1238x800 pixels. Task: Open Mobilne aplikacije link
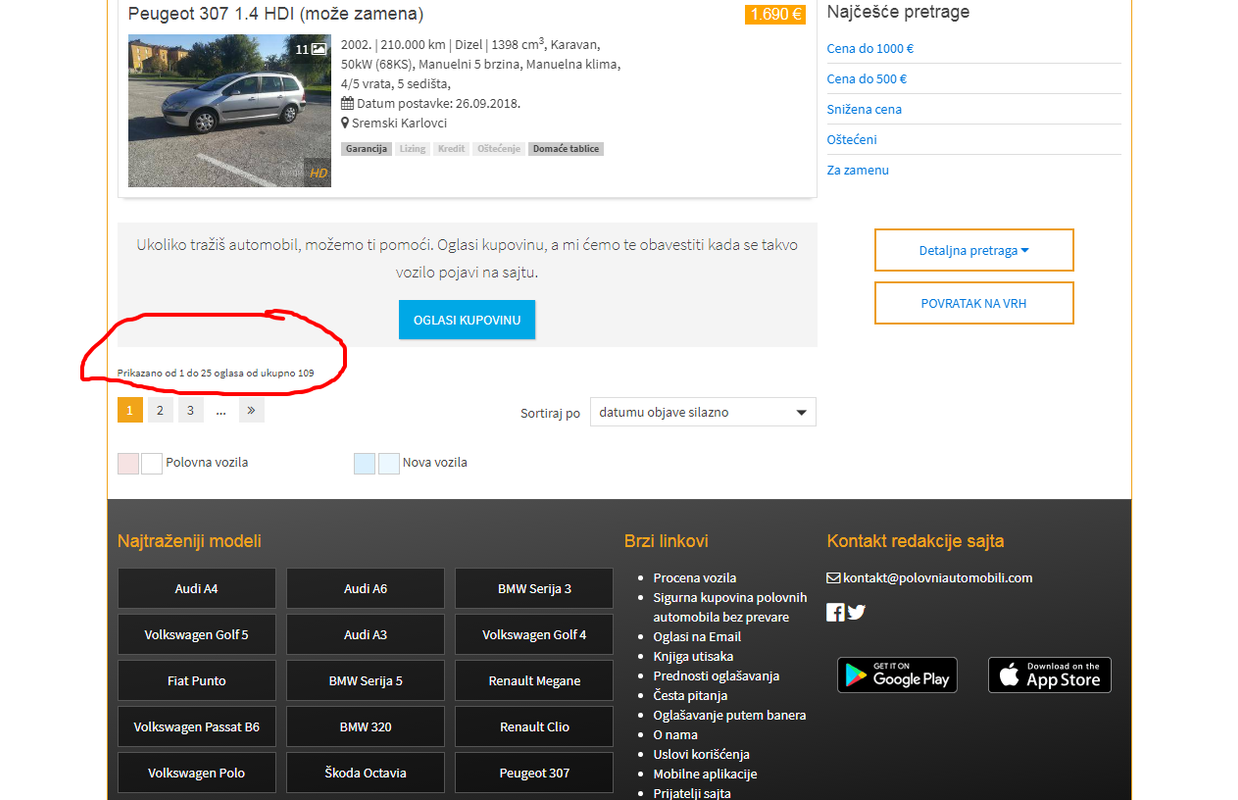705,774
